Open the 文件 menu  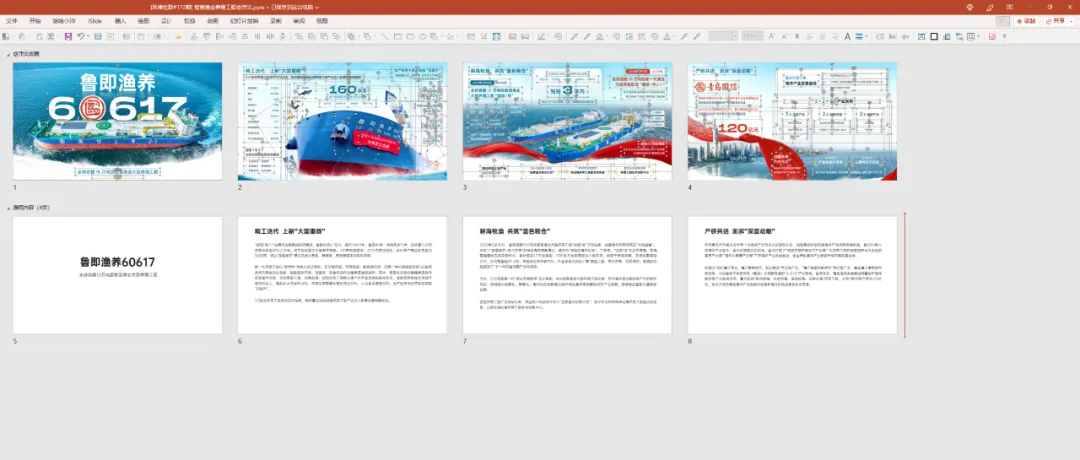12,21
